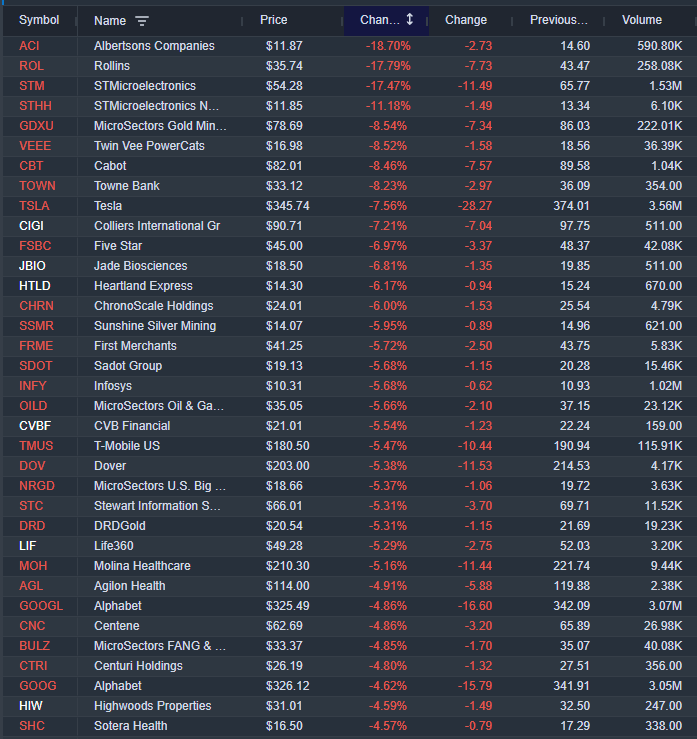The height and width of the screenshot is (739, 697).
Task: Click the 190.94 previous close value
Action: (572, 446)
